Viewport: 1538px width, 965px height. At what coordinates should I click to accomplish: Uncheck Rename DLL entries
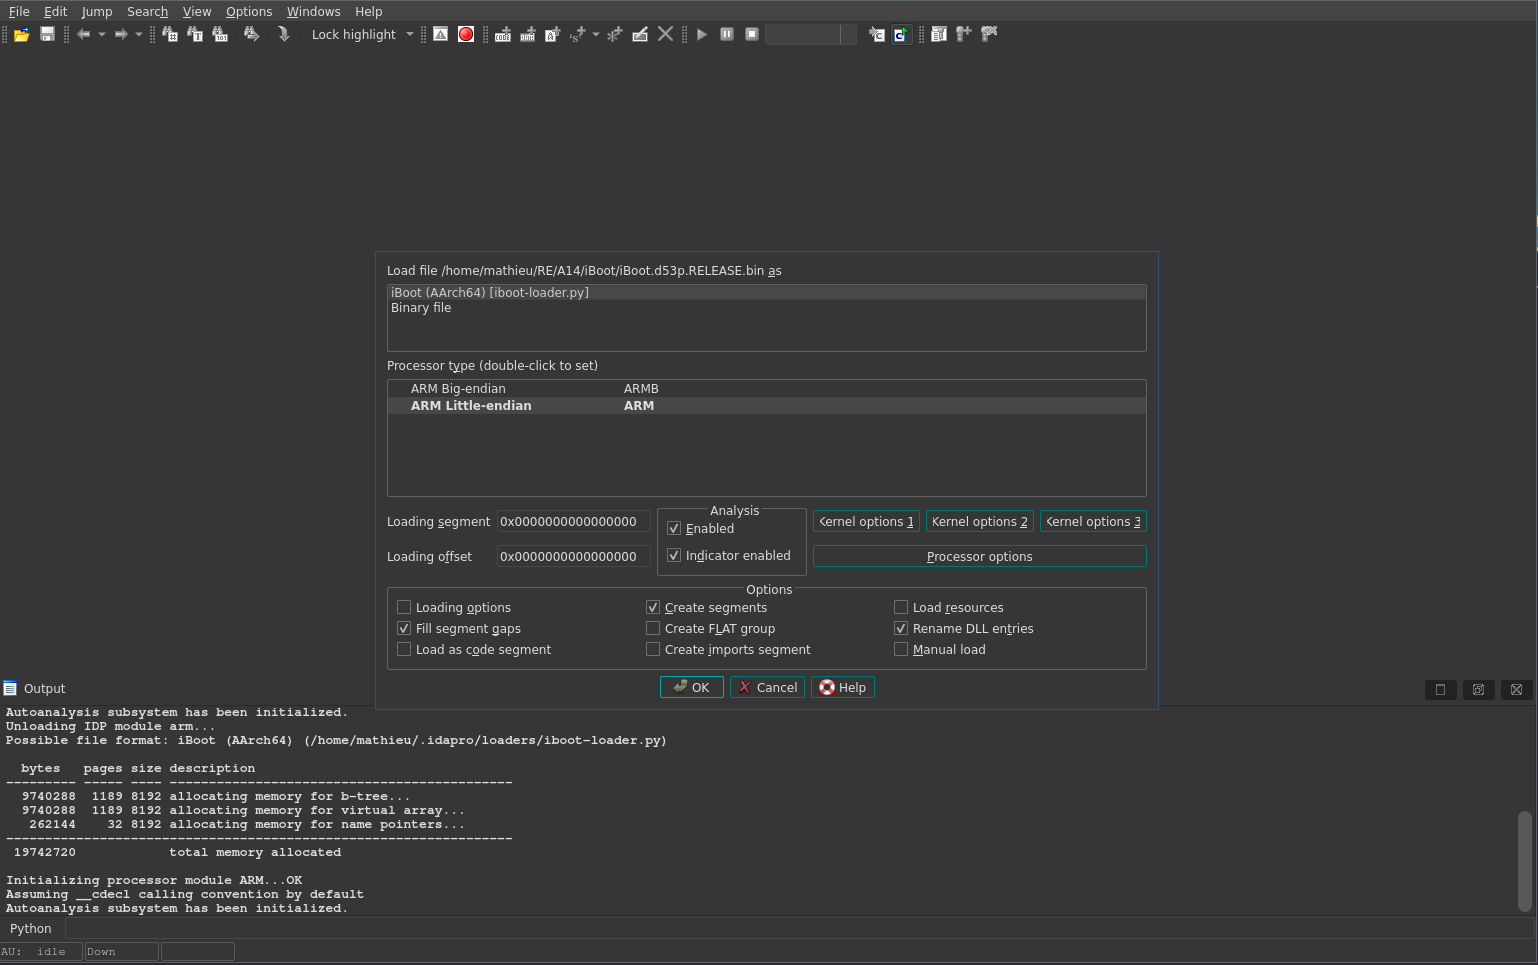pyautogui.click(x=901, y=628)
